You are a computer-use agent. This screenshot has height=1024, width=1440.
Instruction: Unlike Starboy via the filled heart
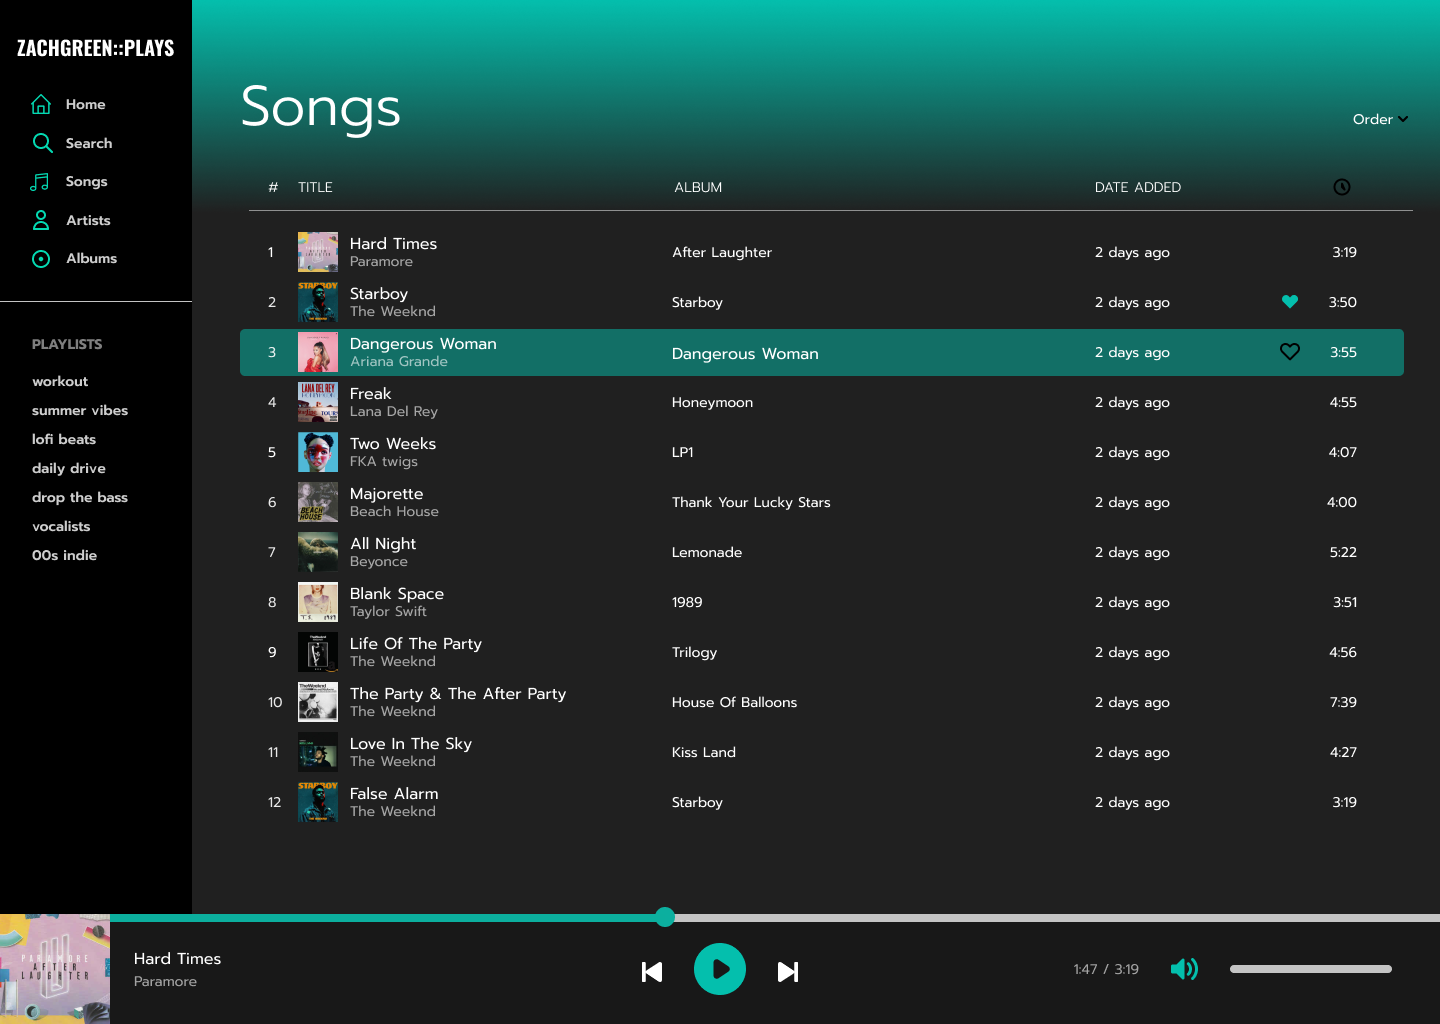tap(1290, 302)
